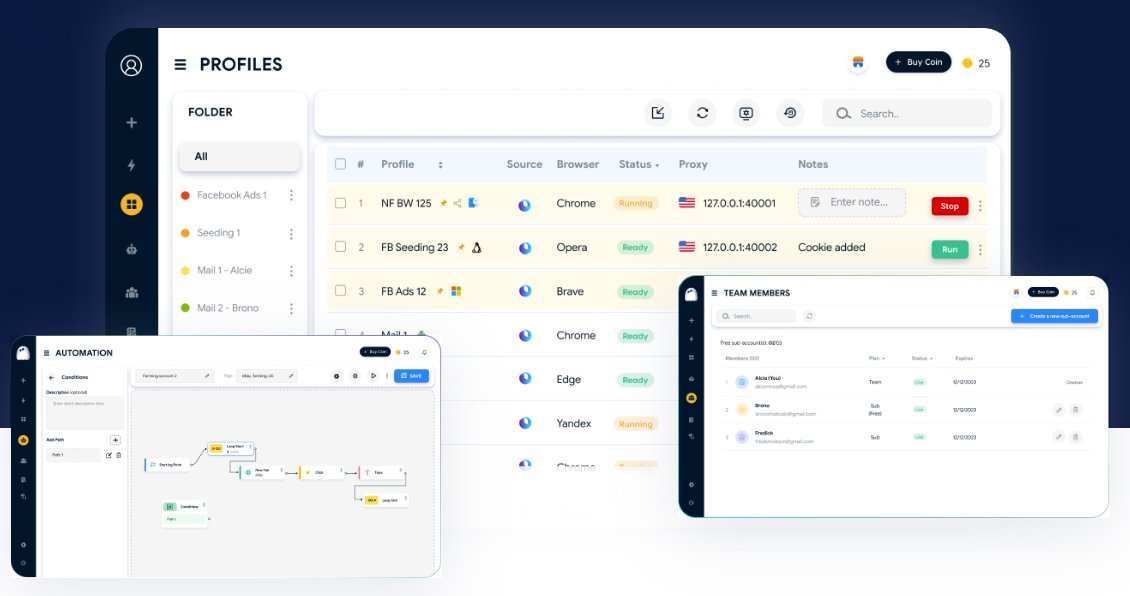Select the All folder tab

239,157
